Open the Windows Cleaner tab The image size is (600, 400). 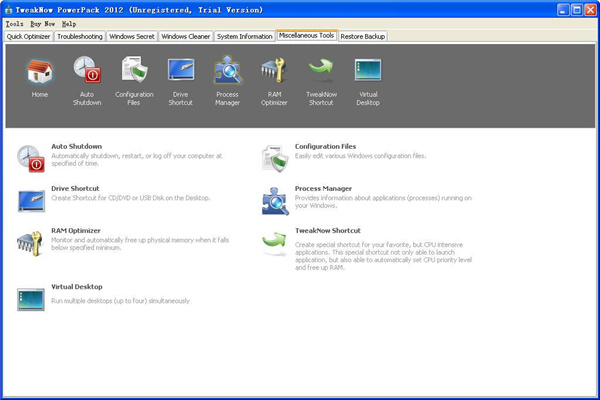[x=186, y=36]
